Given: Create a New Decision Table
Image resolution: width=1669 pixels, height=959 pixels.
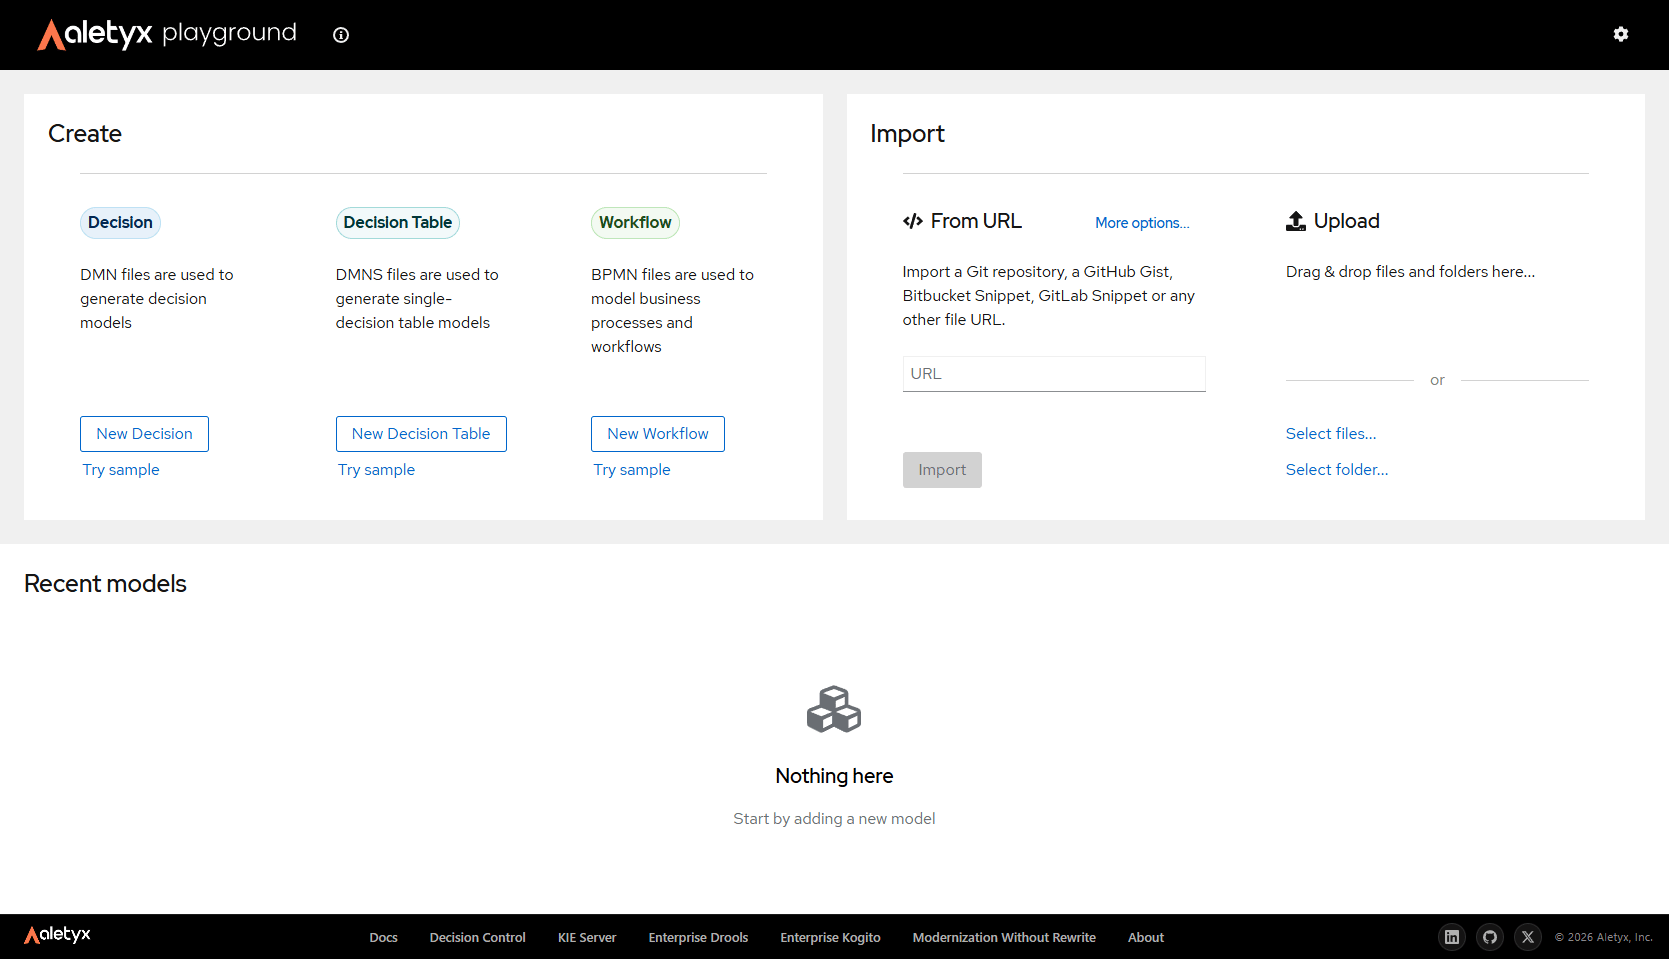Looking at the screenshot, I should 421,434.
